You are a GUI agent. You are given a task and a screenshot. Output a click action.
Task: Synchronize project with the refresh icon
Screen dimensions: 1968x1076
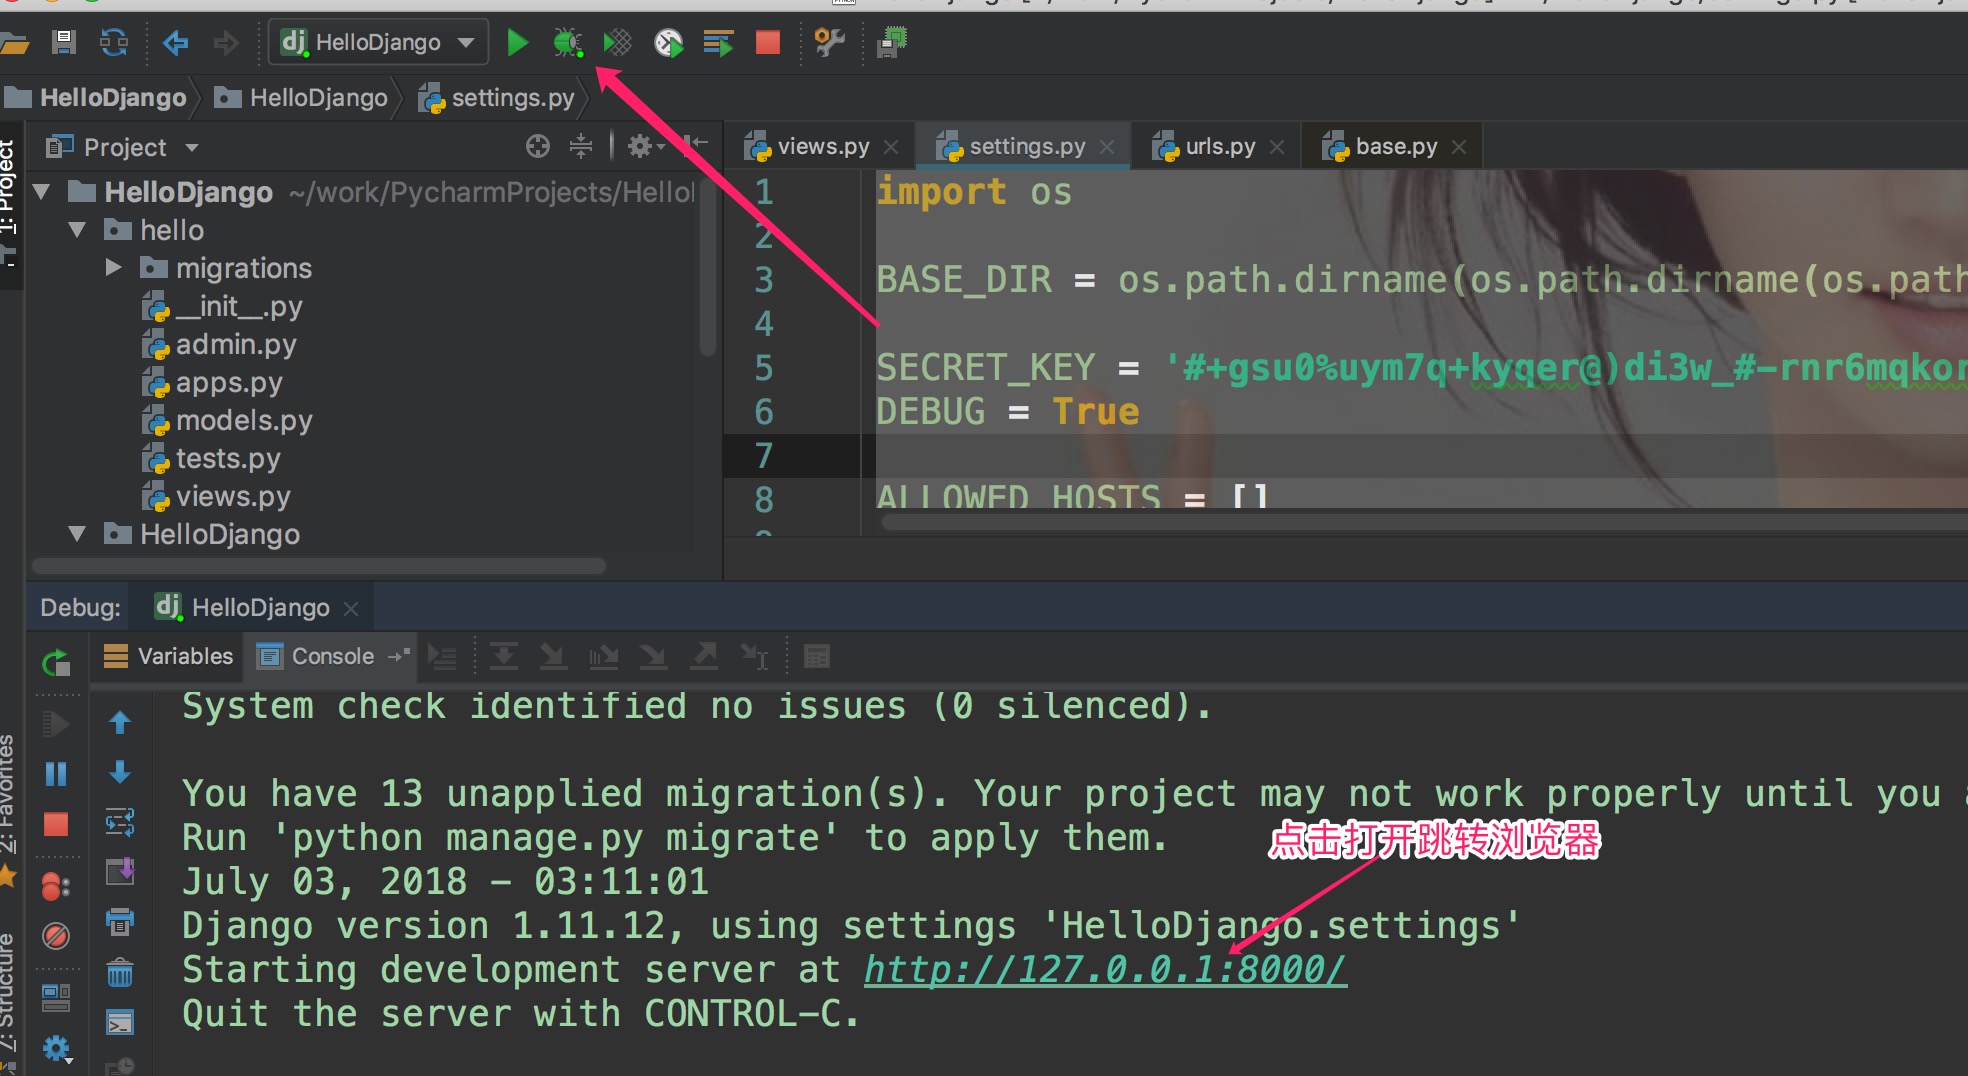click(x=114, y=42)
